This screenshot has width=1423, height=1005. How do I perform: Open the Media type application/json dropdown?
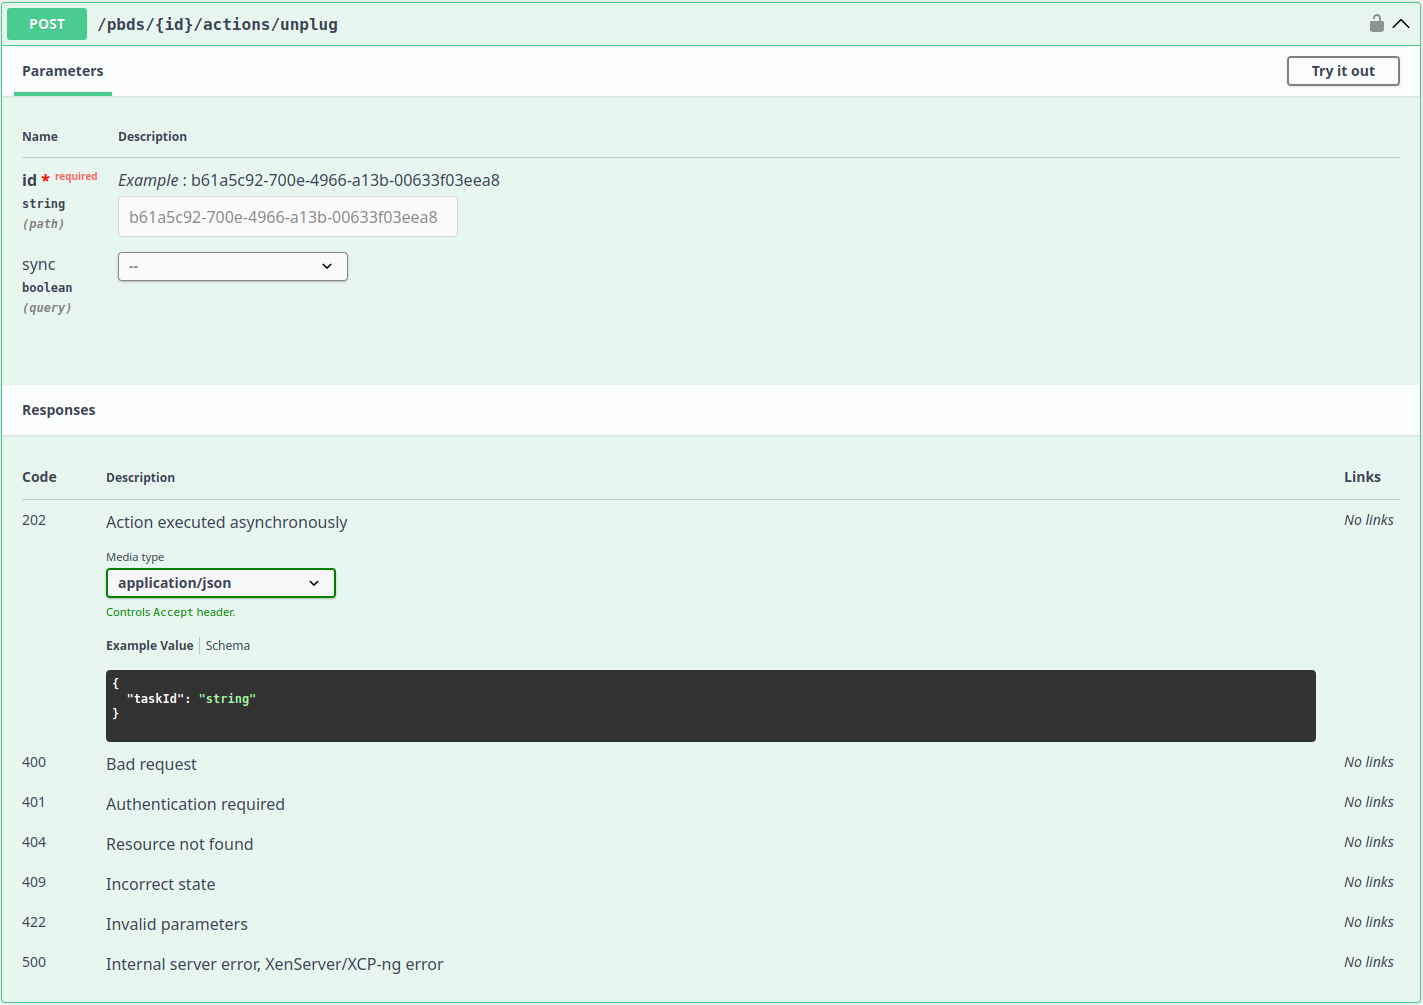tap(220, 583)
